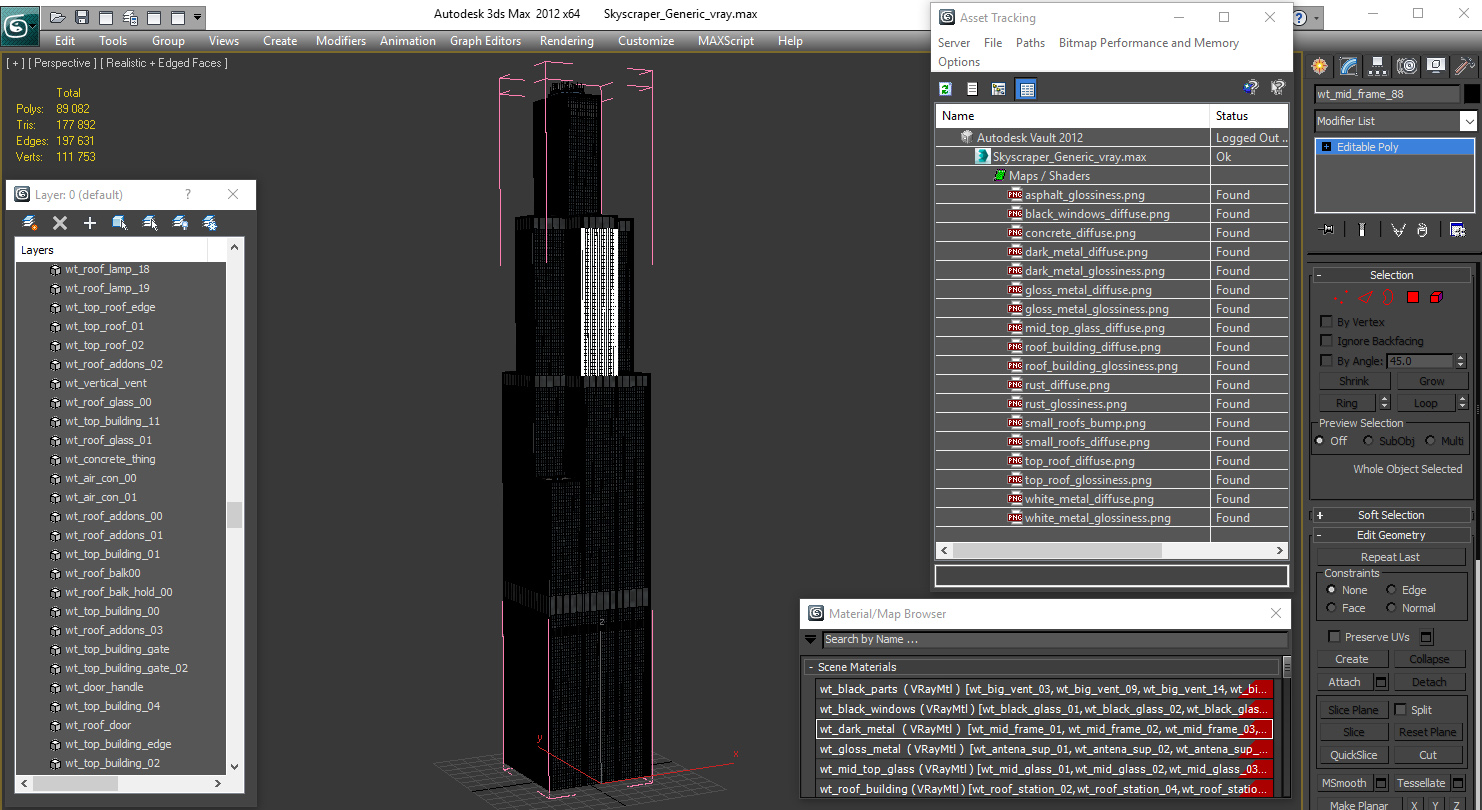Screen dimensions: 1482x810
Task: Click the black object color swatch
Action: point(1472,94)
